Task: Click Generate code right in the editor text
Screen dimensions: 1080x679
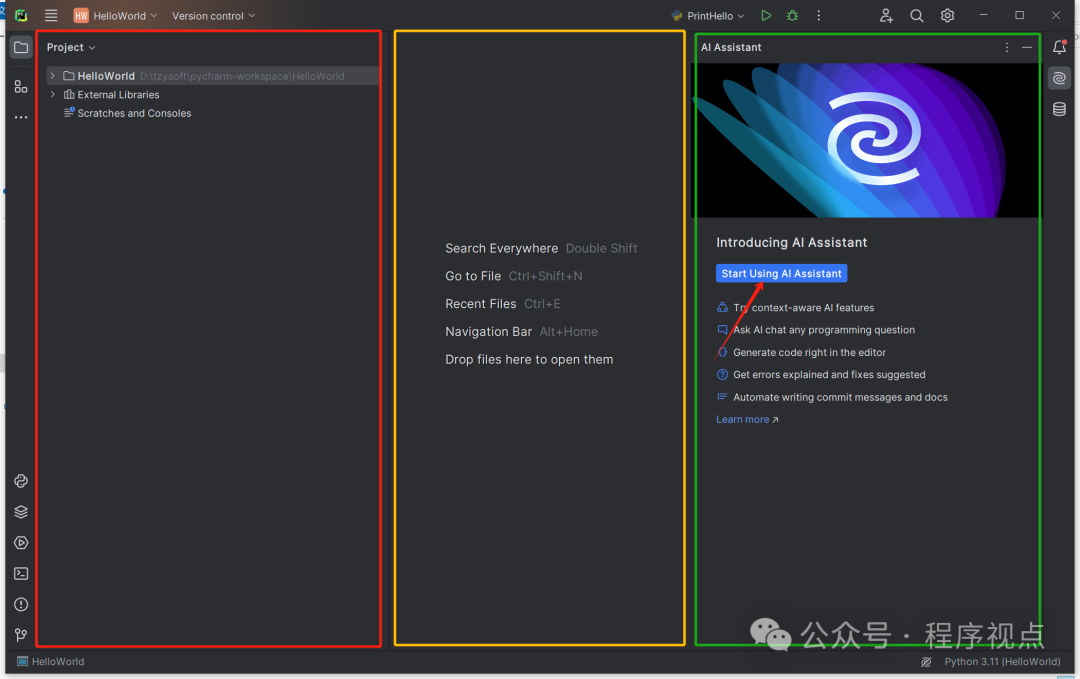Action: (809, 353)
